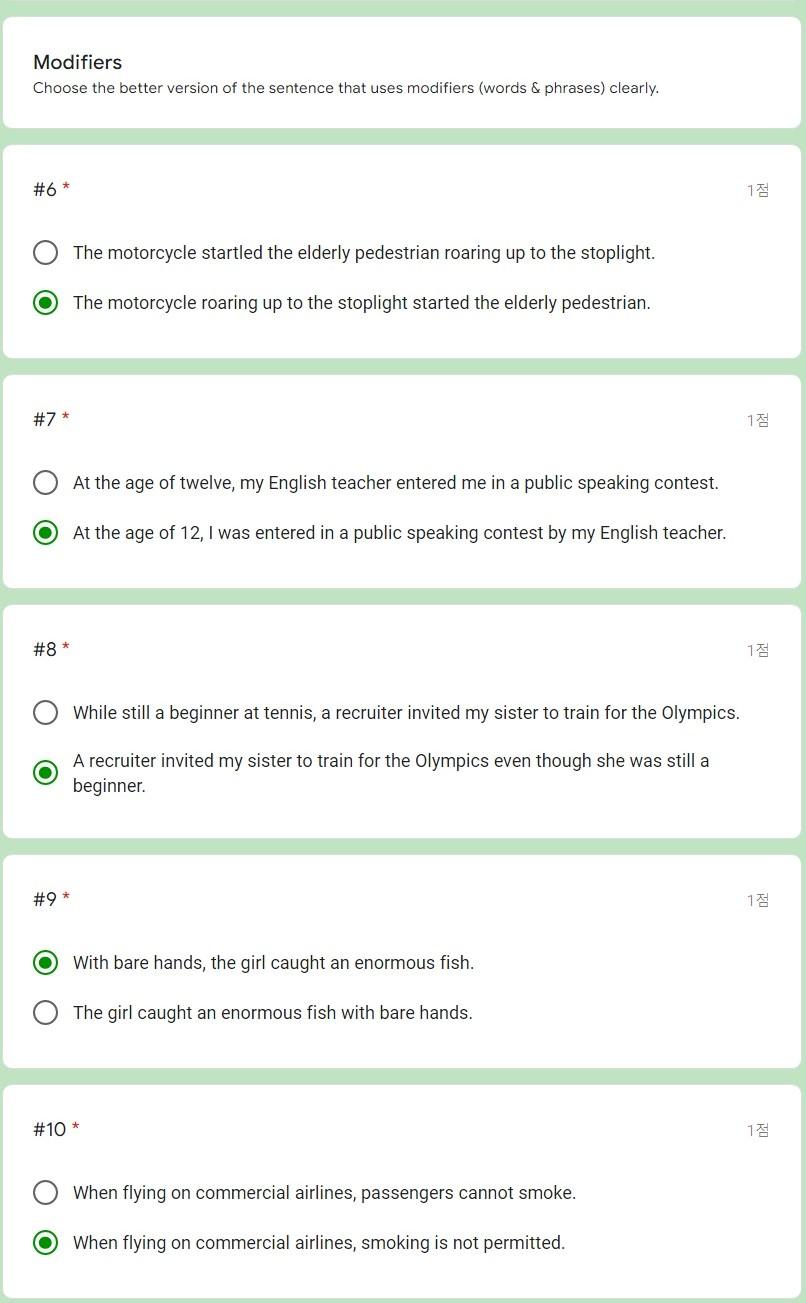Click the '1점' label on question #10
The height and width of the screenshot is (1303, 806).
pos(758,1130)
